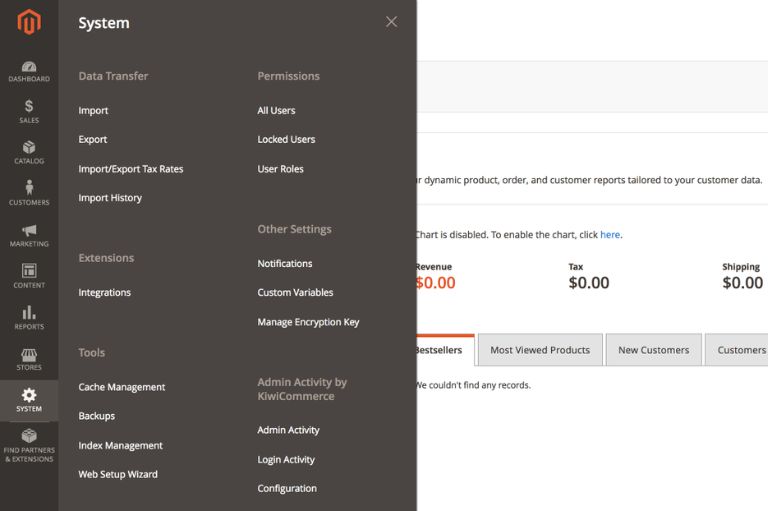Open the Dashboard sidebar icon

click(29, 67)
